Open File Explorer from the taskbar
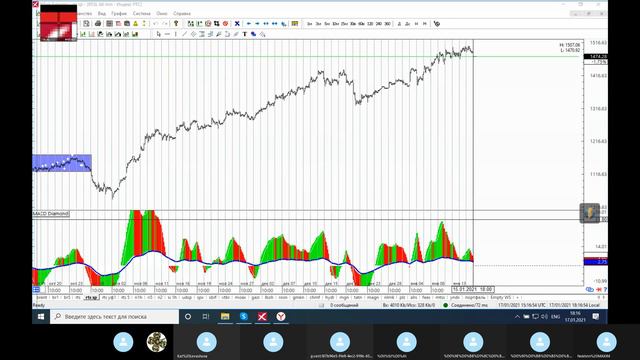Screen dimensions: 640x360 [225, 317]
